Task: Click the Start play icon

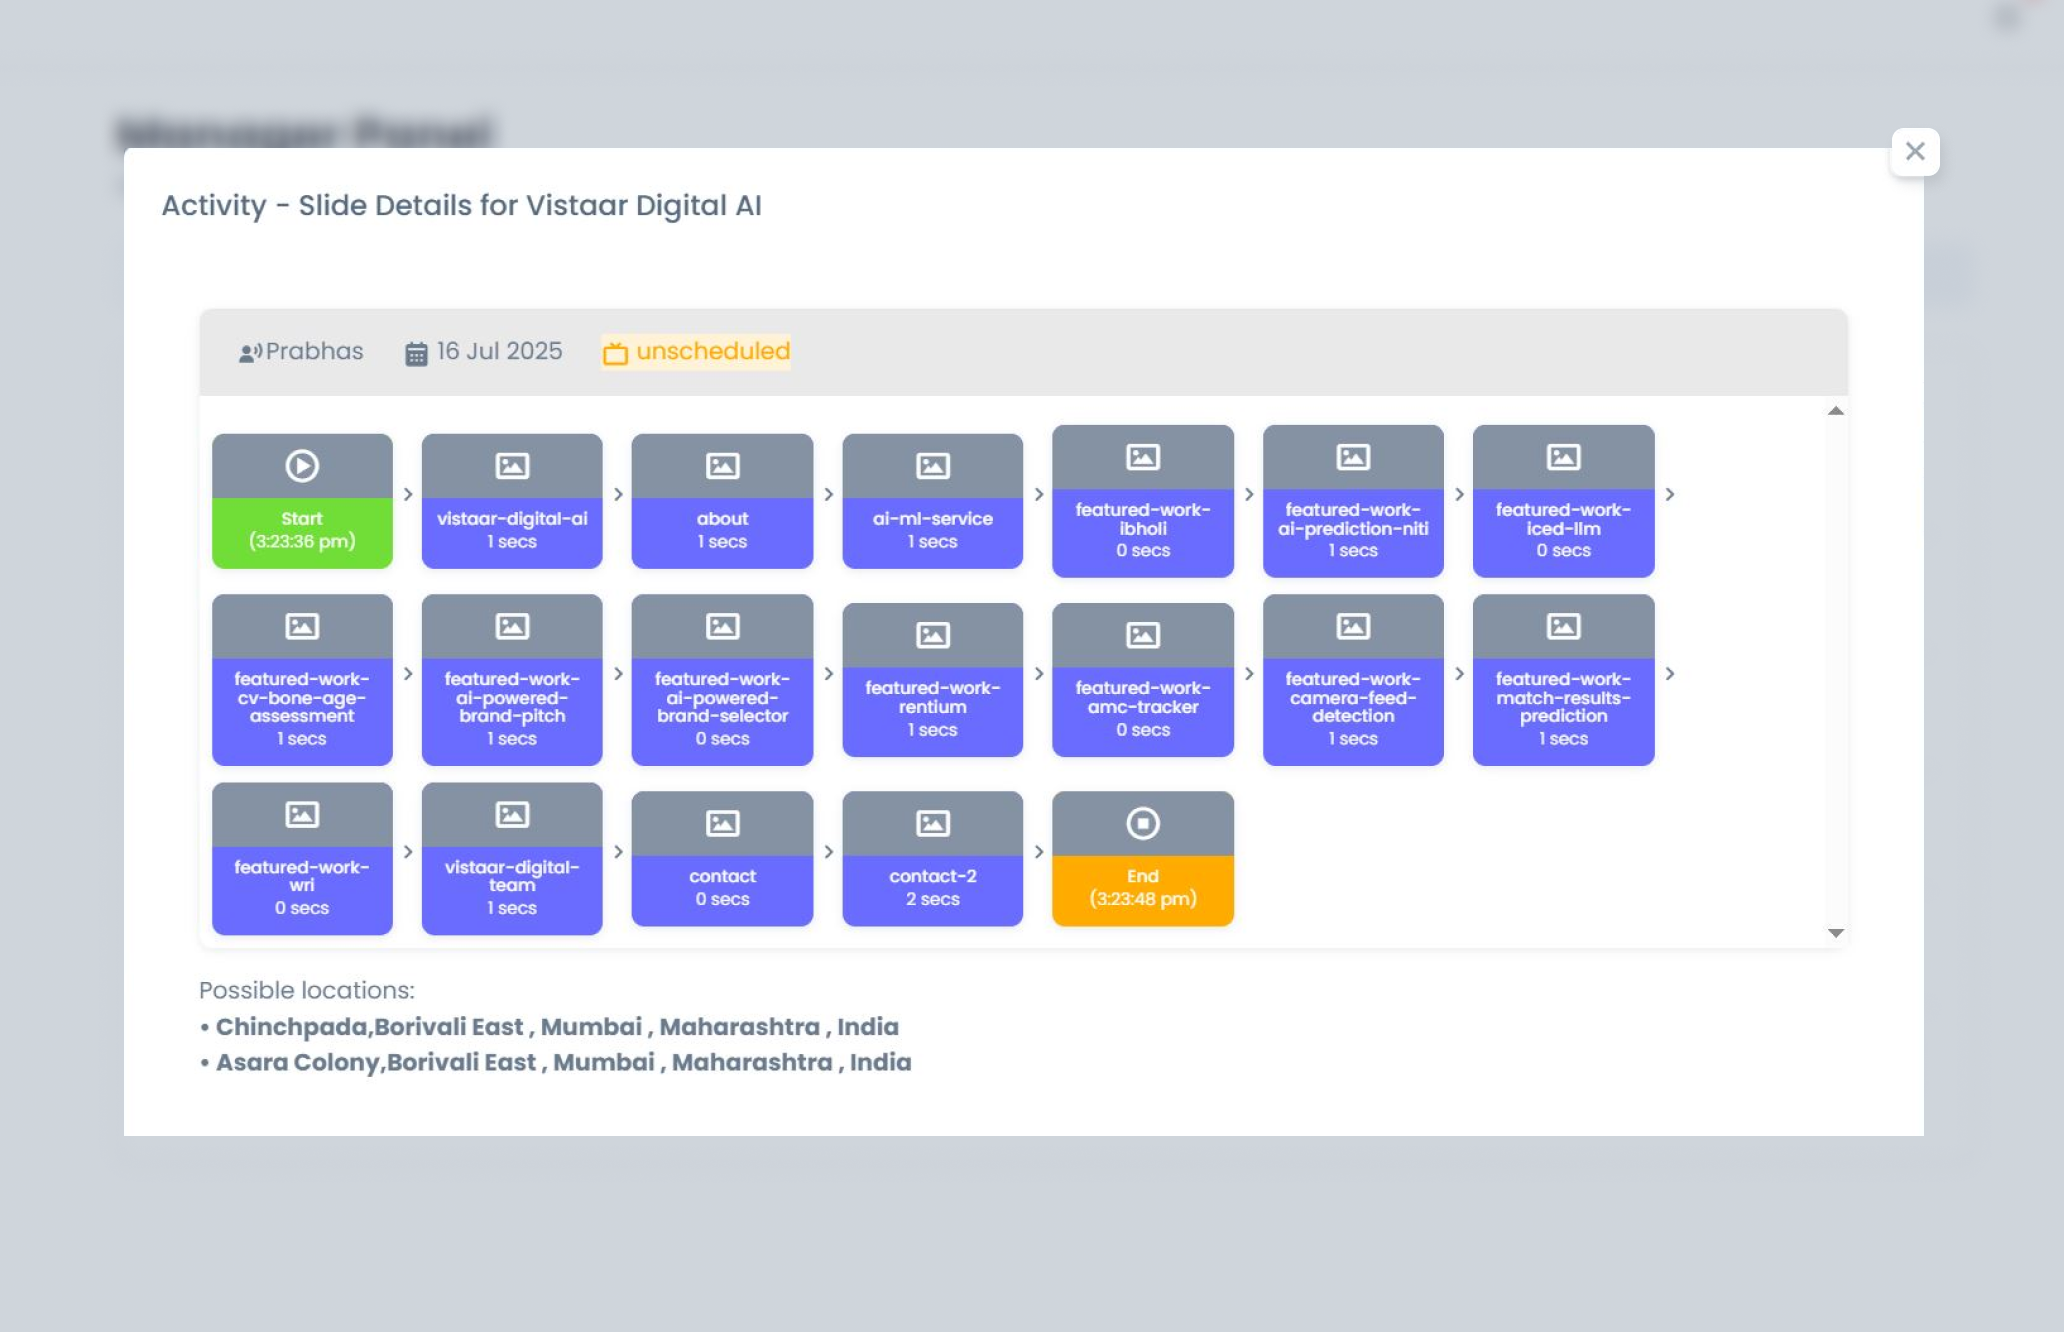Action: tap(302, 466)
